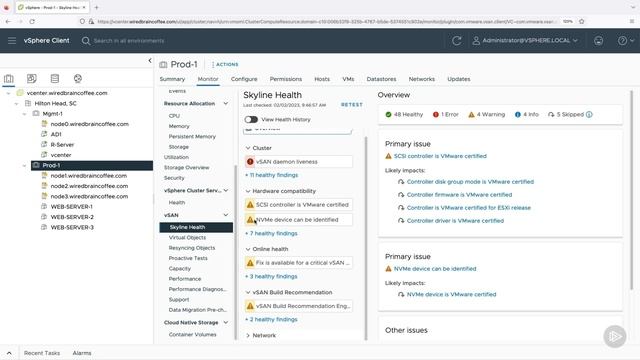Click the monitor menu vertical scrollbar
The image size is (640, 360).
click(235, 252)
